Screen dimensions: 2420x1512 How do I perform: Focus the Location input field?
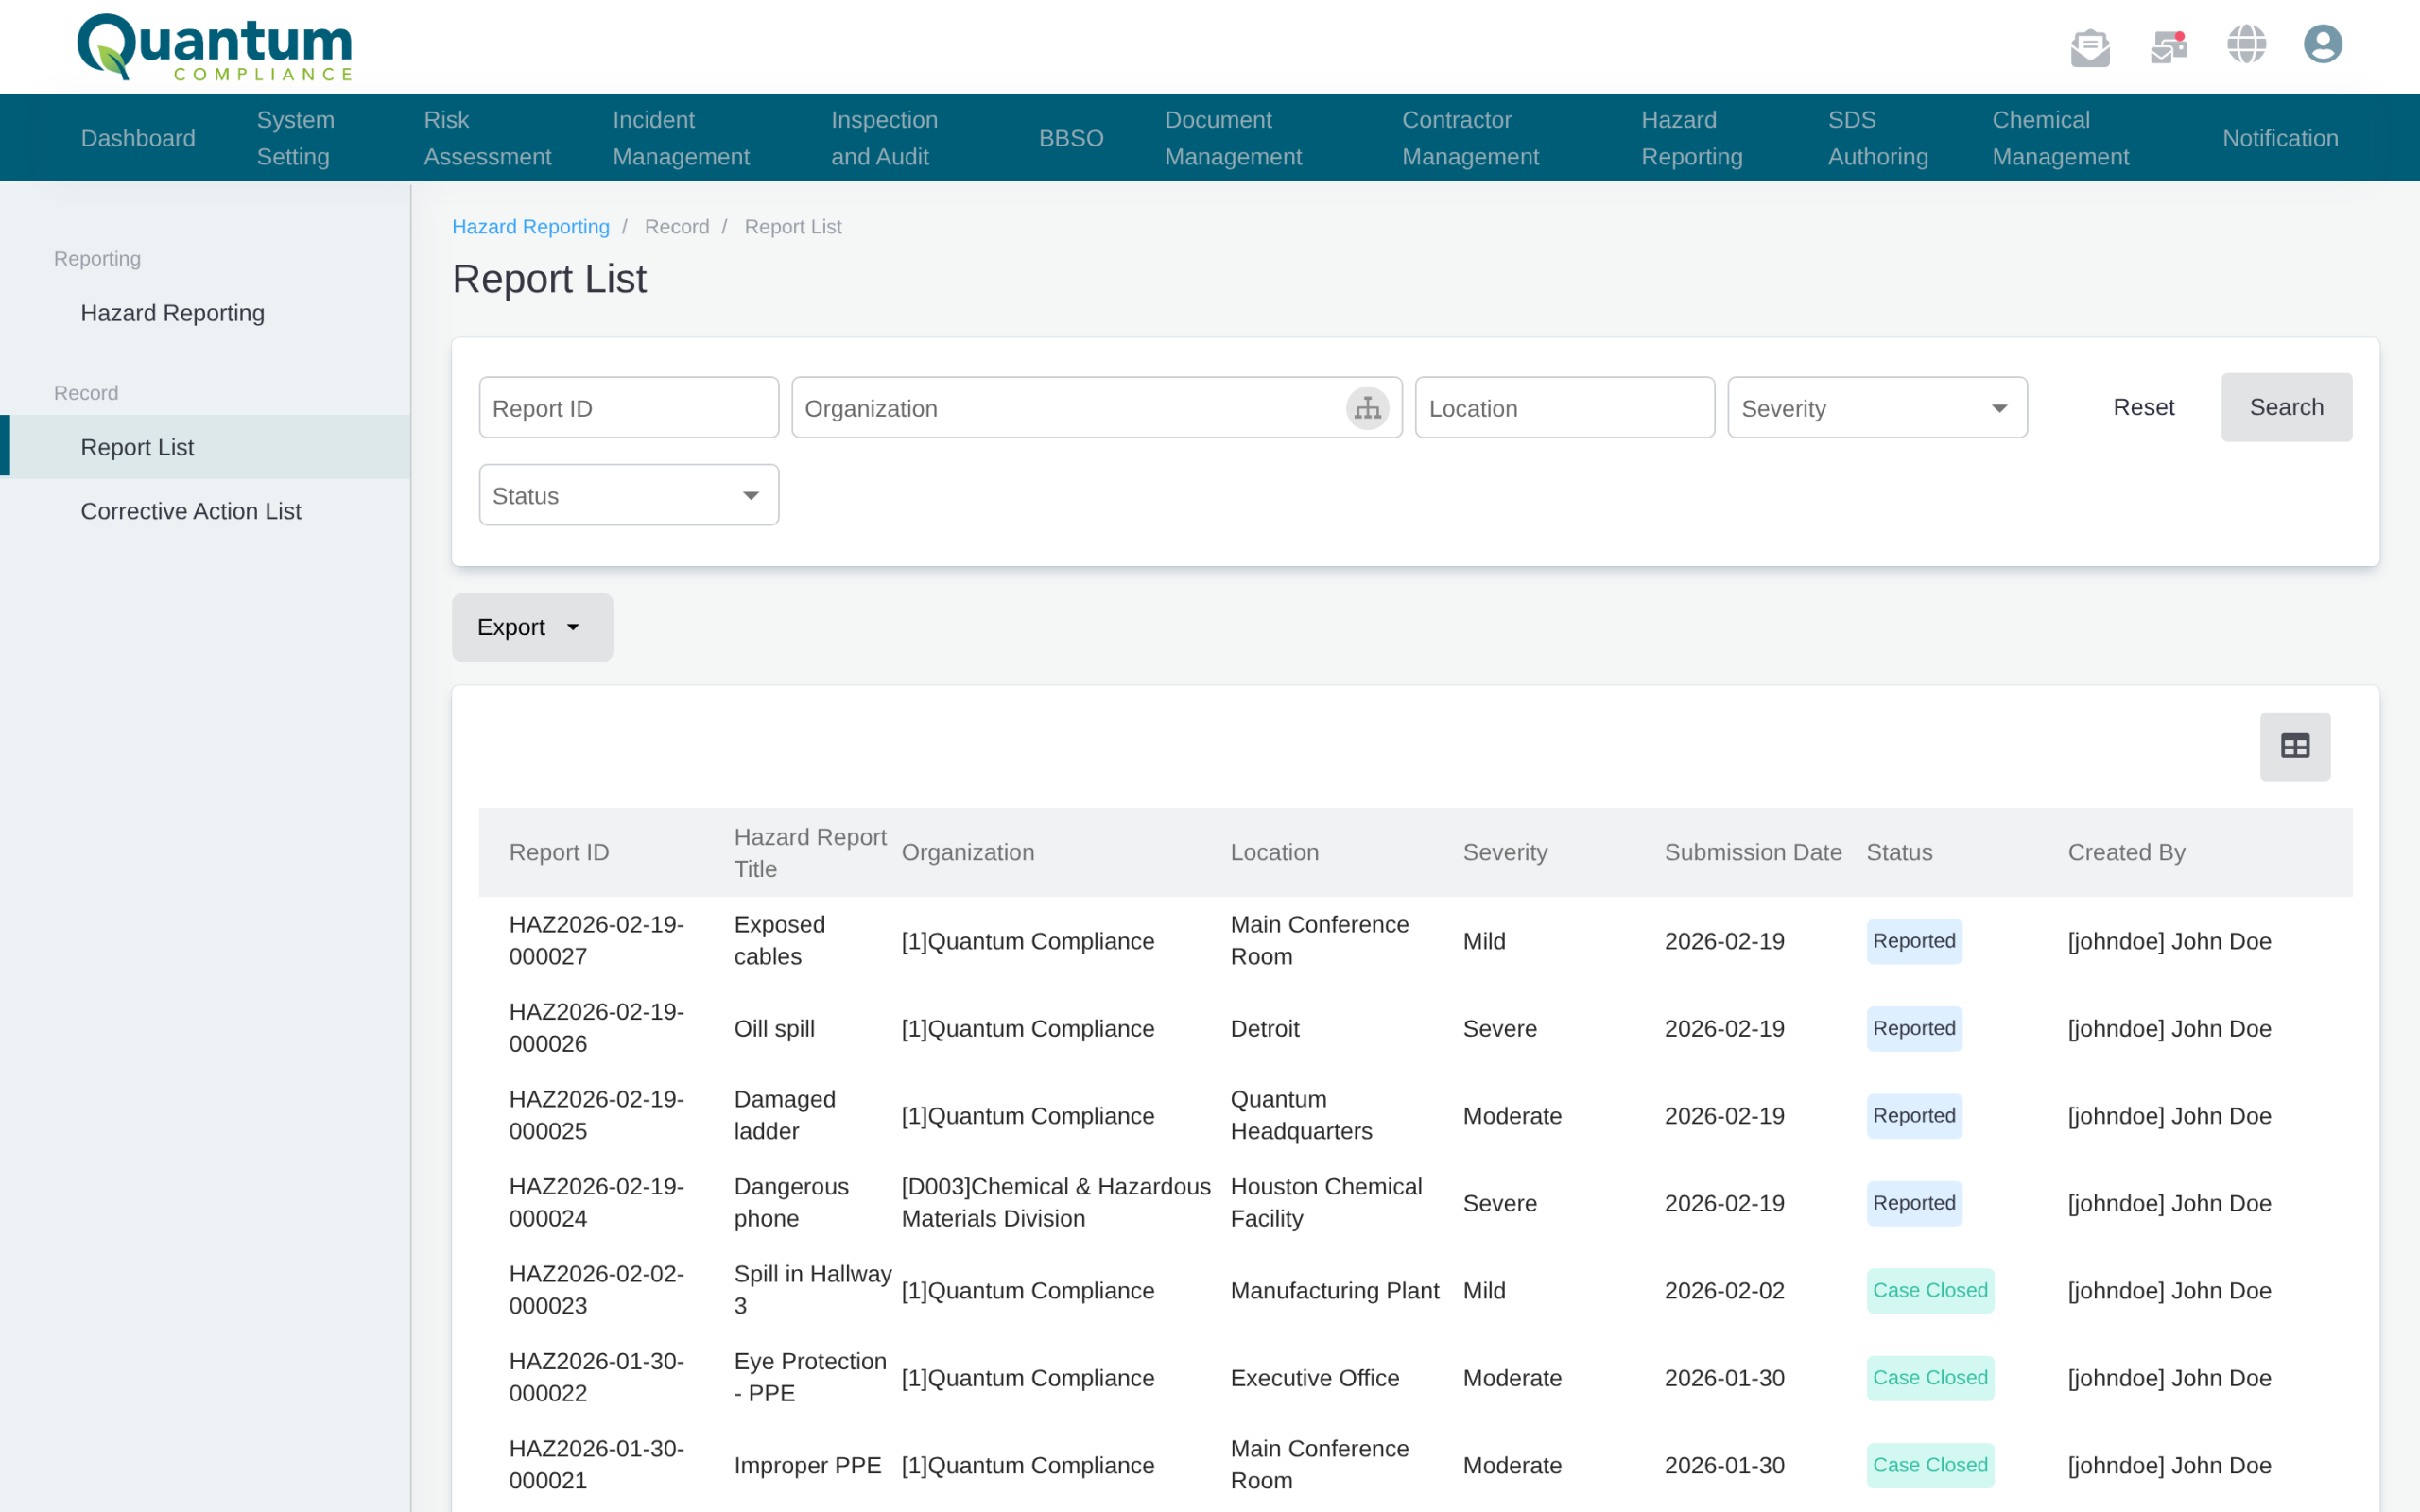(x=1565, y=408)
